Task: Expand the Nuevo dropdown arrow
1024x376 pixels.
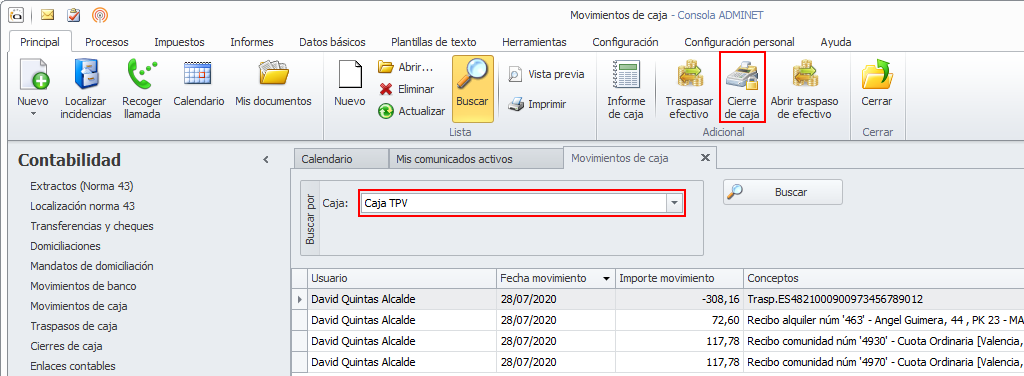Action: [33, 114]
